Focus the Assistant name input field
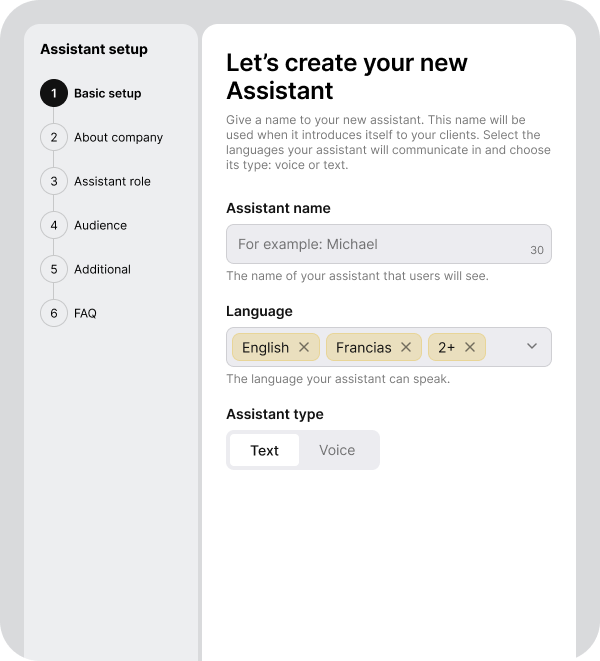Screen dimensions: 600x661 [x=380, y=244]
